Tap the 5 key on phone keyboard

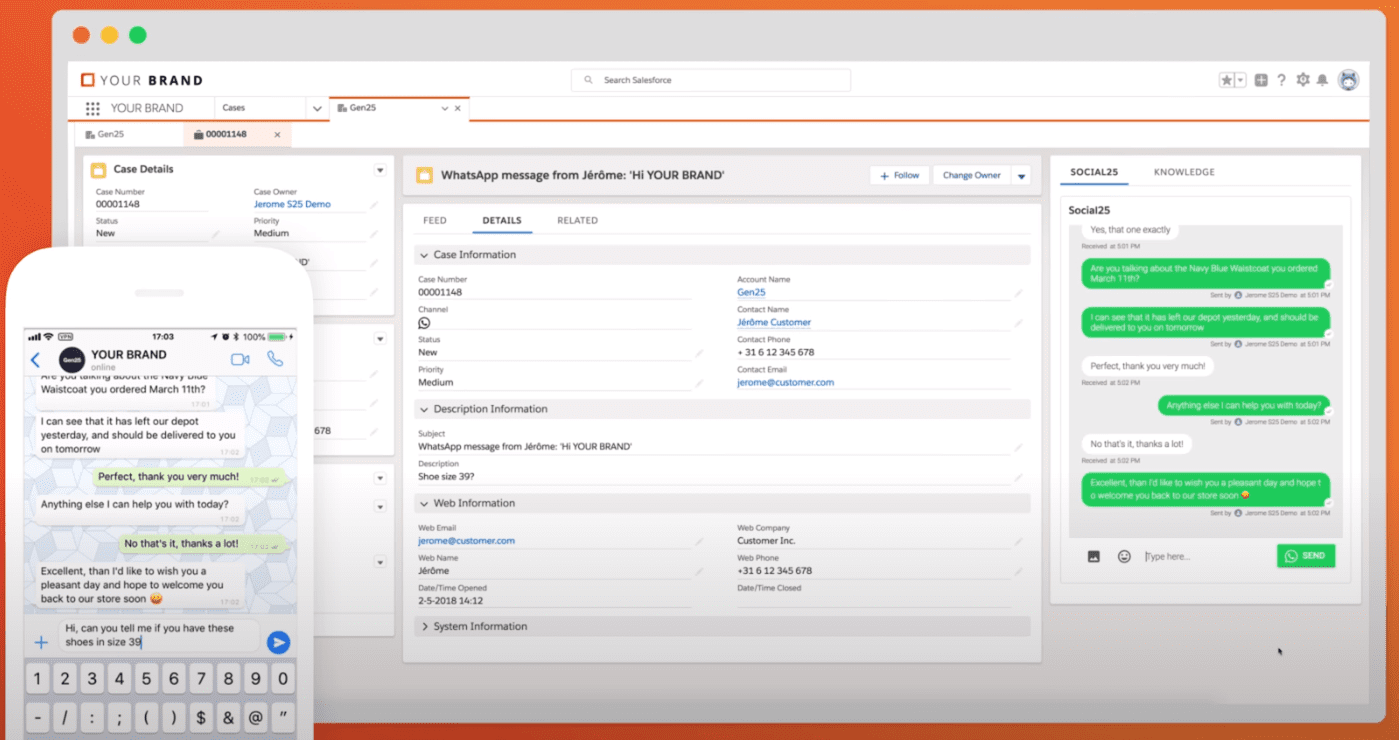147,680
